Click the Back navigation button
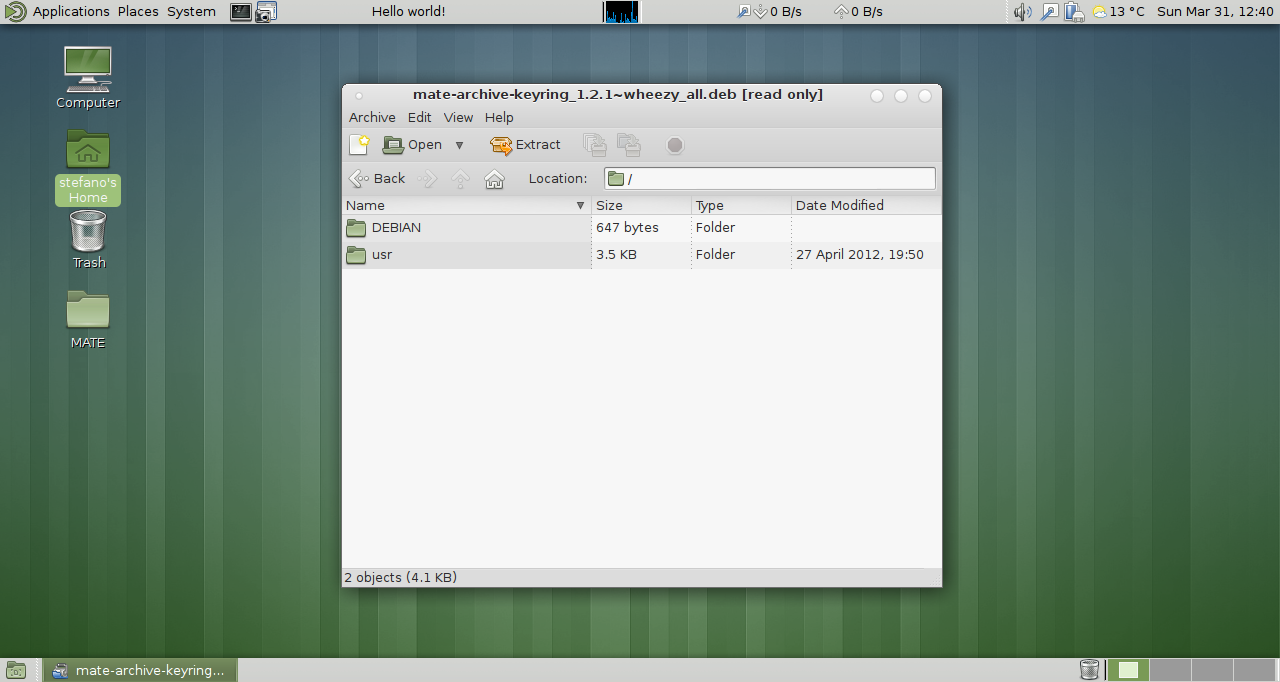The image size is (1280, 682). pyautogui.click(x=377, y=179)
